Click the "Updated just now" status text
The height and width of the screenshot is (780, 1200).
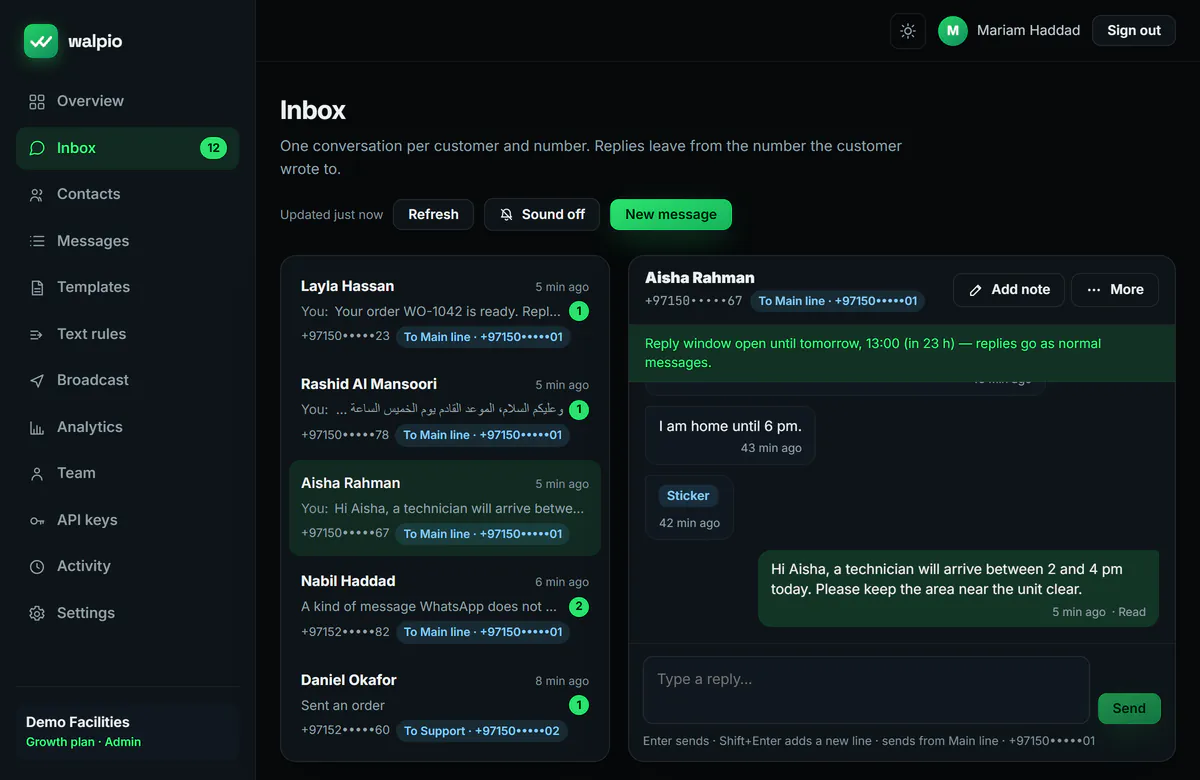(331, 215)
